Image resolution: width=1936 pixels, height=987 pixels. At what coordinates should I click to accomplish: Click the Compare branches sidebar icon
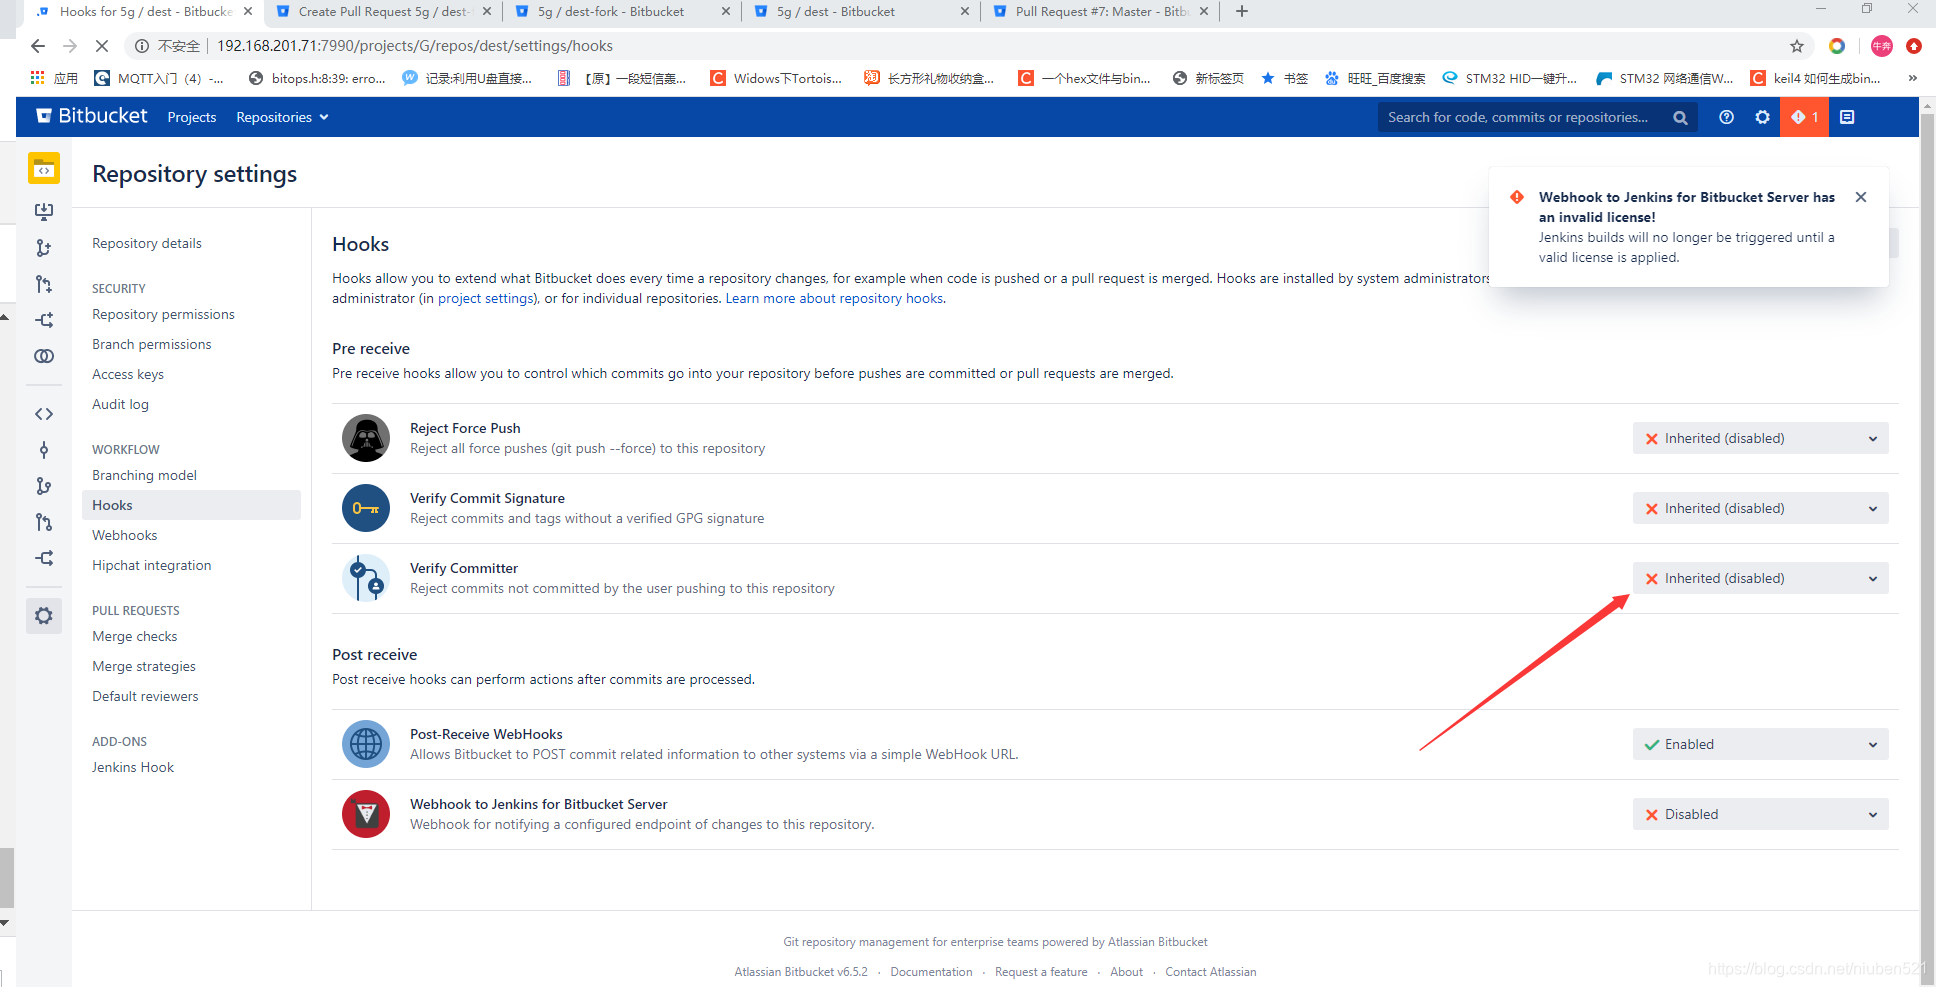[44, 355]
